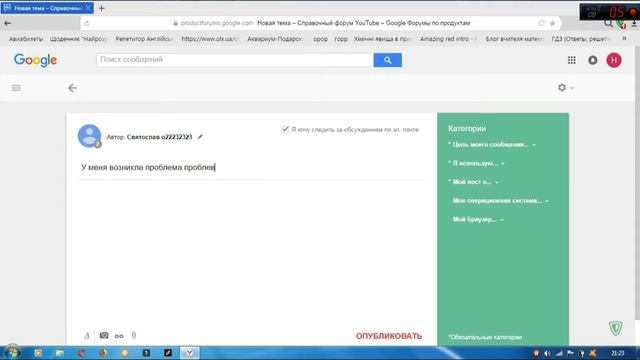Screen dimensions: 640x360
Task: Open the Google apps grid
Action: point(571,60)
